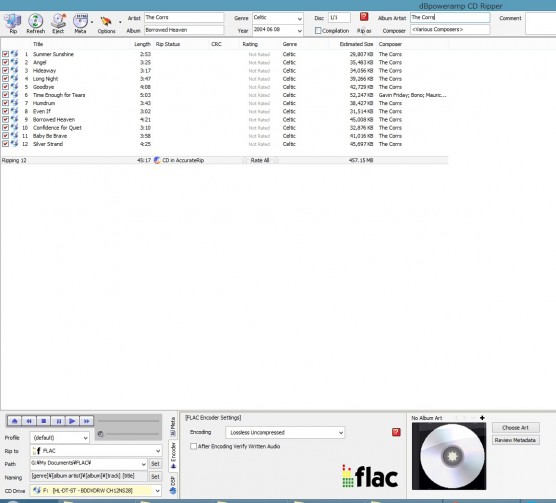
Task: Switch to the Encoder vertical tab
Action: tap(173, 456)
